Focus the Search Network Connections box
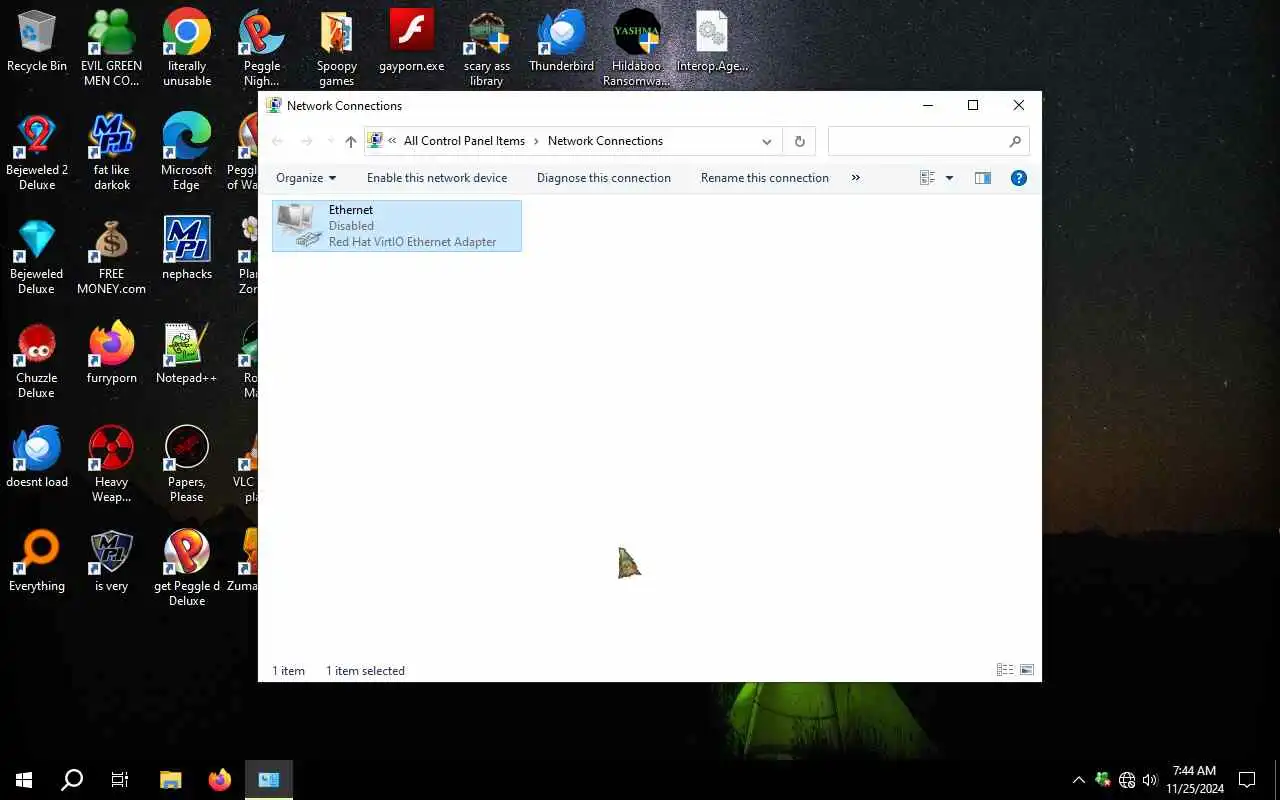The image size is (1280, 800). click(929, 142)
